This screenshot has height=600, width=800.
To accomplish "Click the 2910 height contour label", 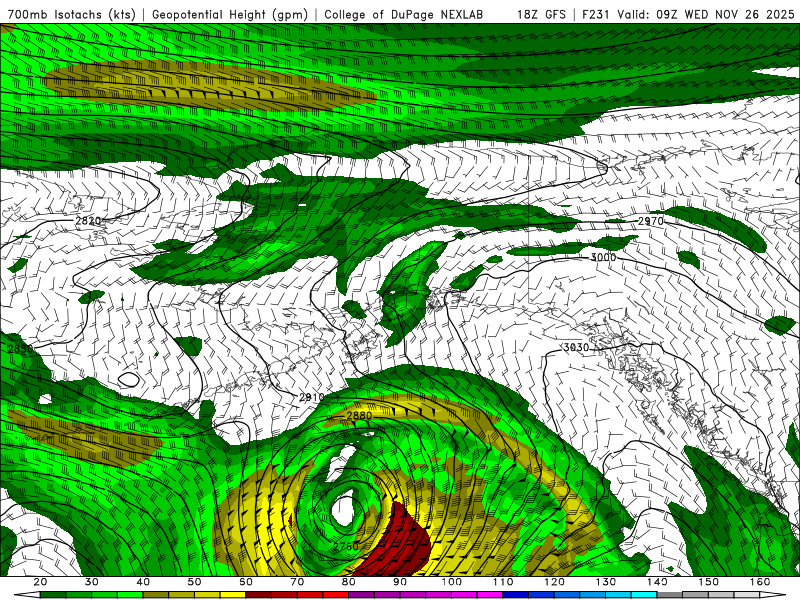I will pyautogui.click(x=312, y=397).
